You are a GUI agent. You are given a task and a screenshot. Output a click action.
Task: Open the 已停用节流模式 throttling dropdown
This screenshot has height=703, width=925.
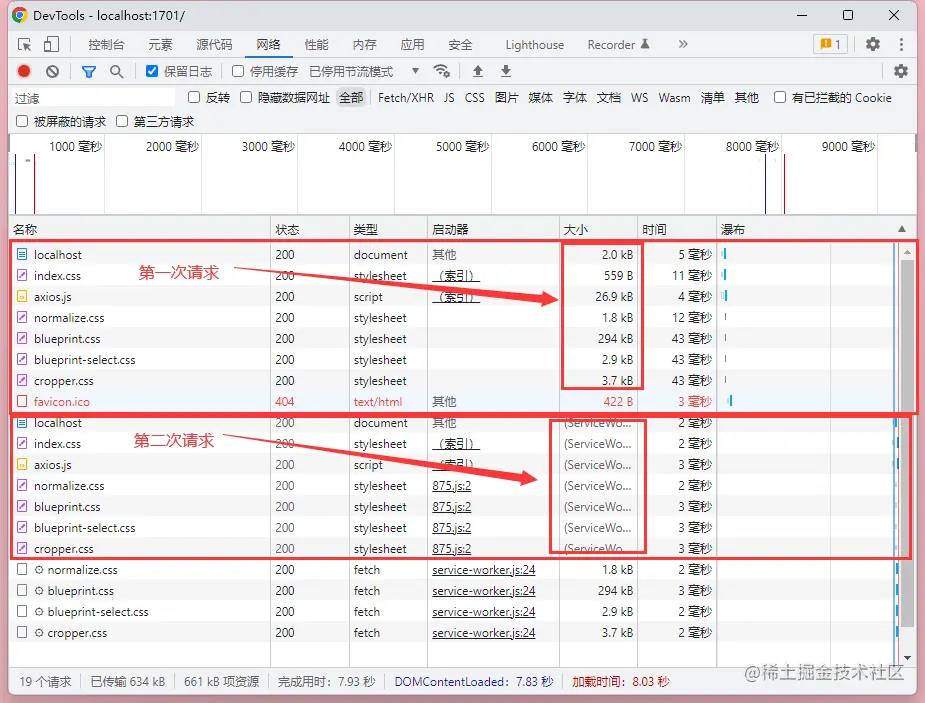pos(365,71)
